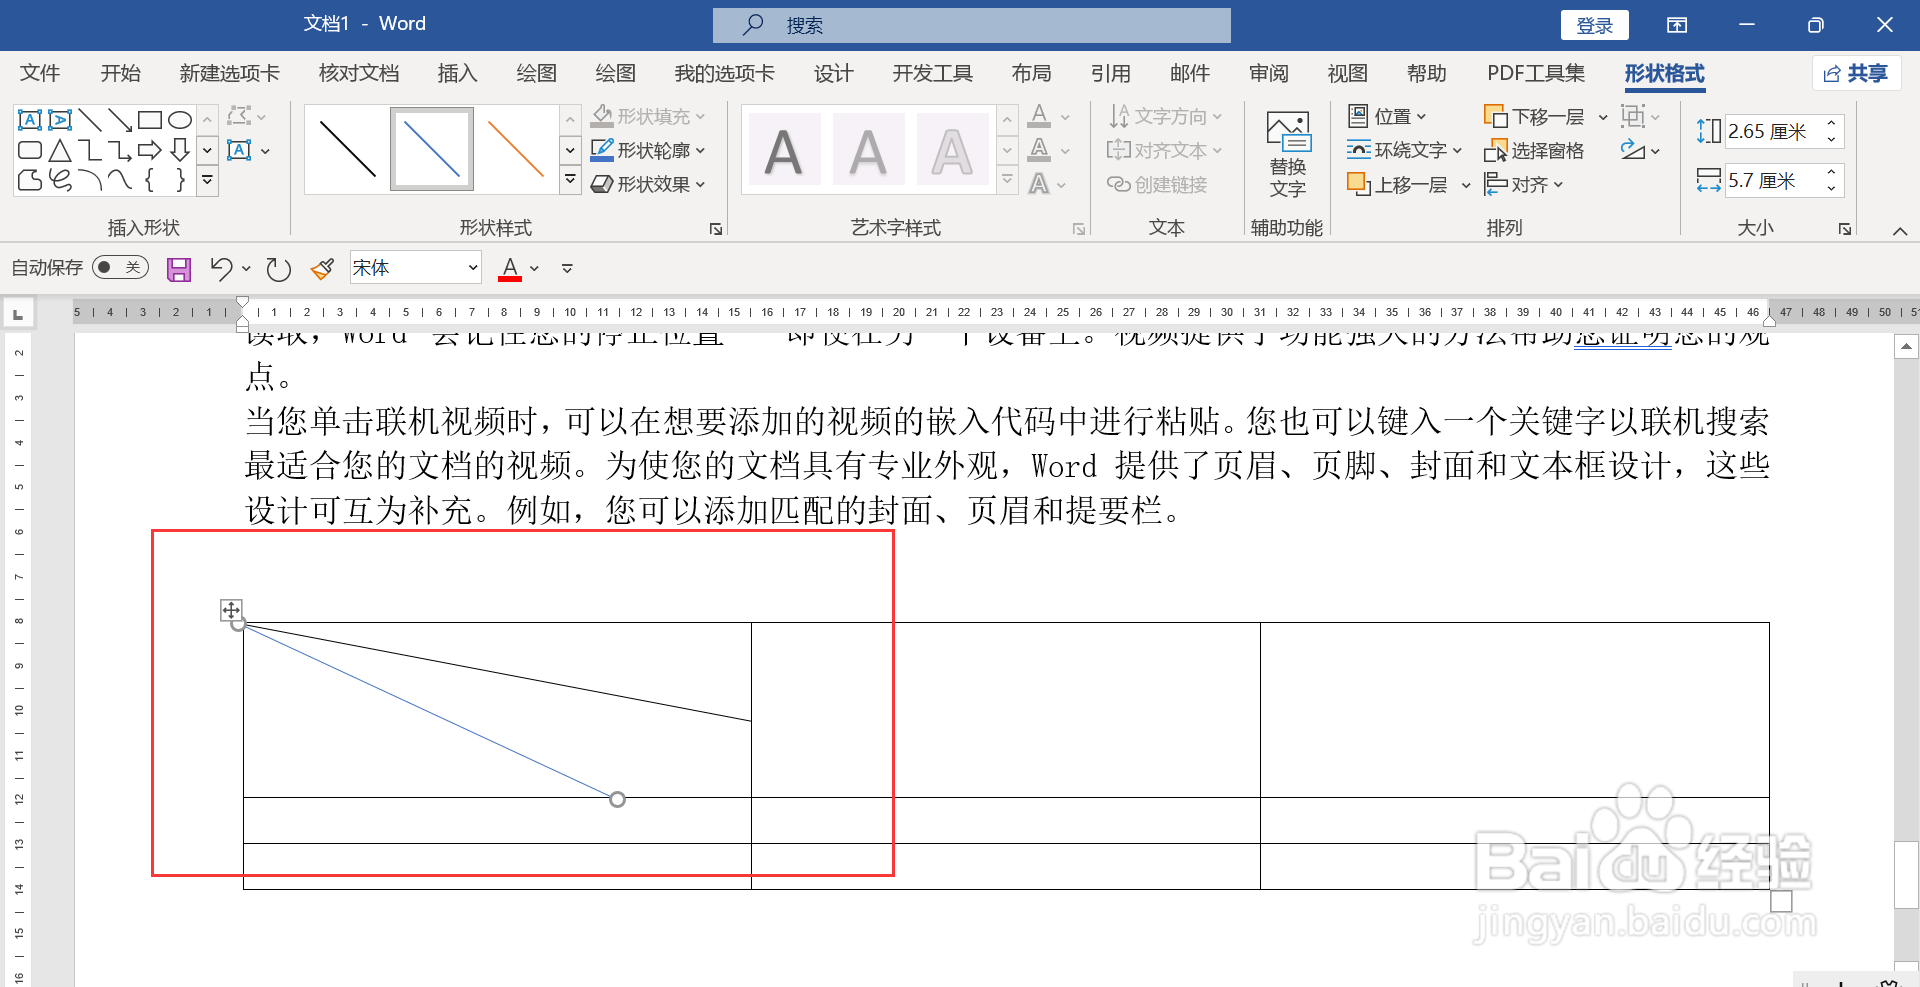
Task: Open the 下移一层 send backward arrow
Action: pos(1603,117)
